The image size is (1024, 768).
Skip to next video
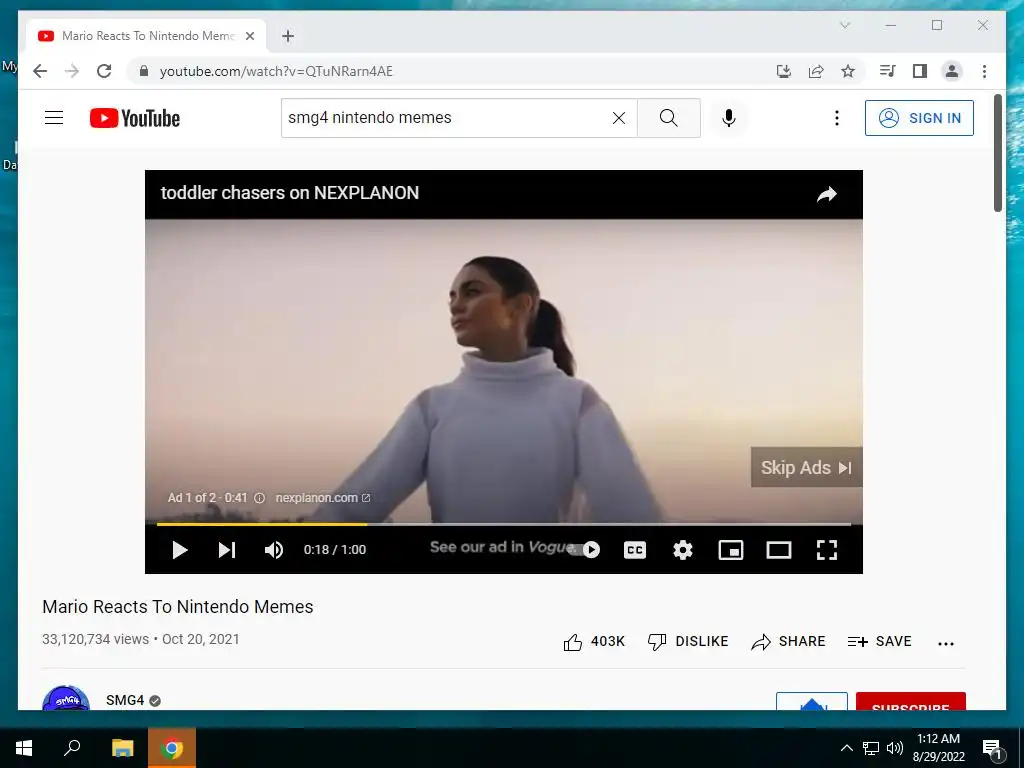click(x=227, y=550)
